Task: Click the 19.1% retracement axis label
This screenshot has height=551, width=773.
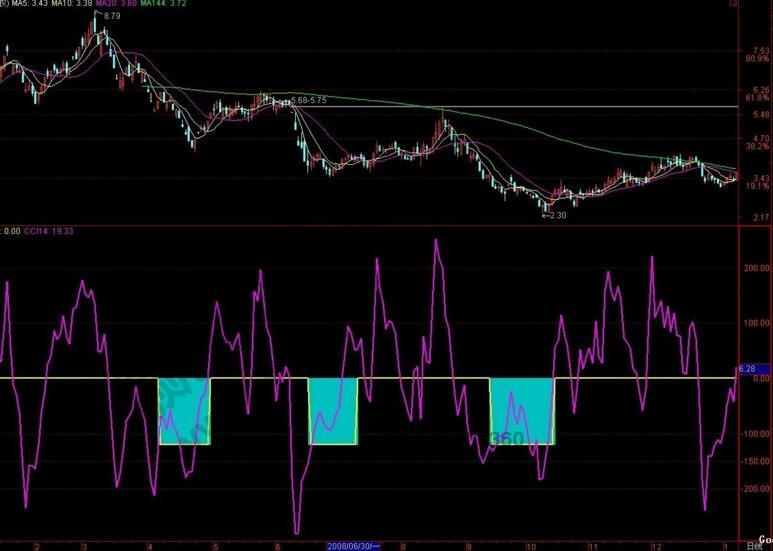Action: [756, 186]
